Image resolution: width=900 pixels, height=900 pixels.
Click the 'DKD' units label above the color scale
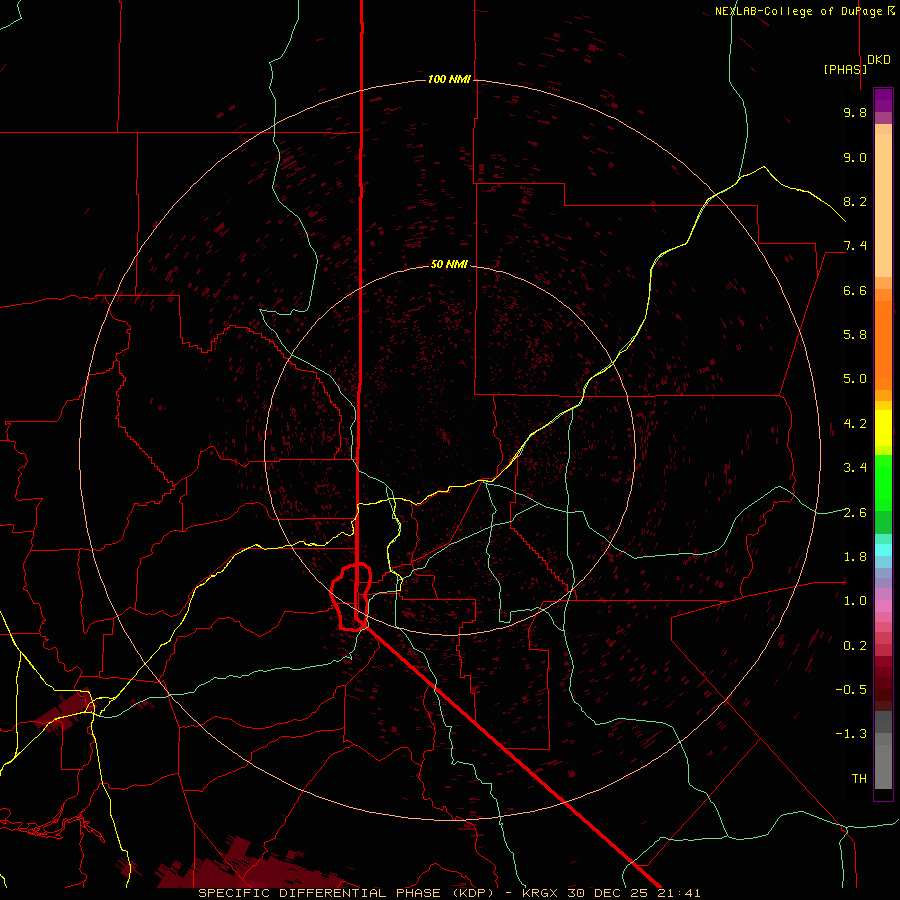point(879,60)
